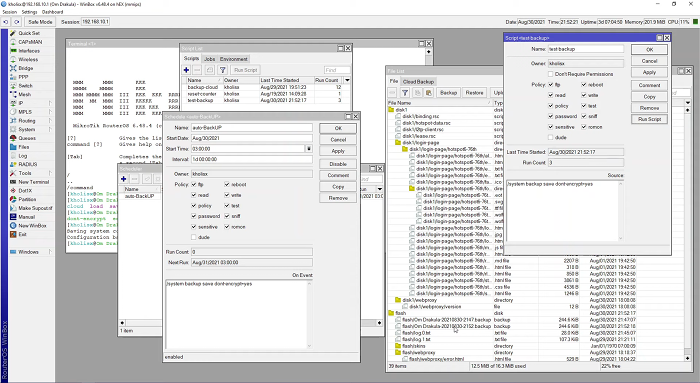Click the Run Script button in the Script window
Screen dimensions: 700x383
point(649,119)
